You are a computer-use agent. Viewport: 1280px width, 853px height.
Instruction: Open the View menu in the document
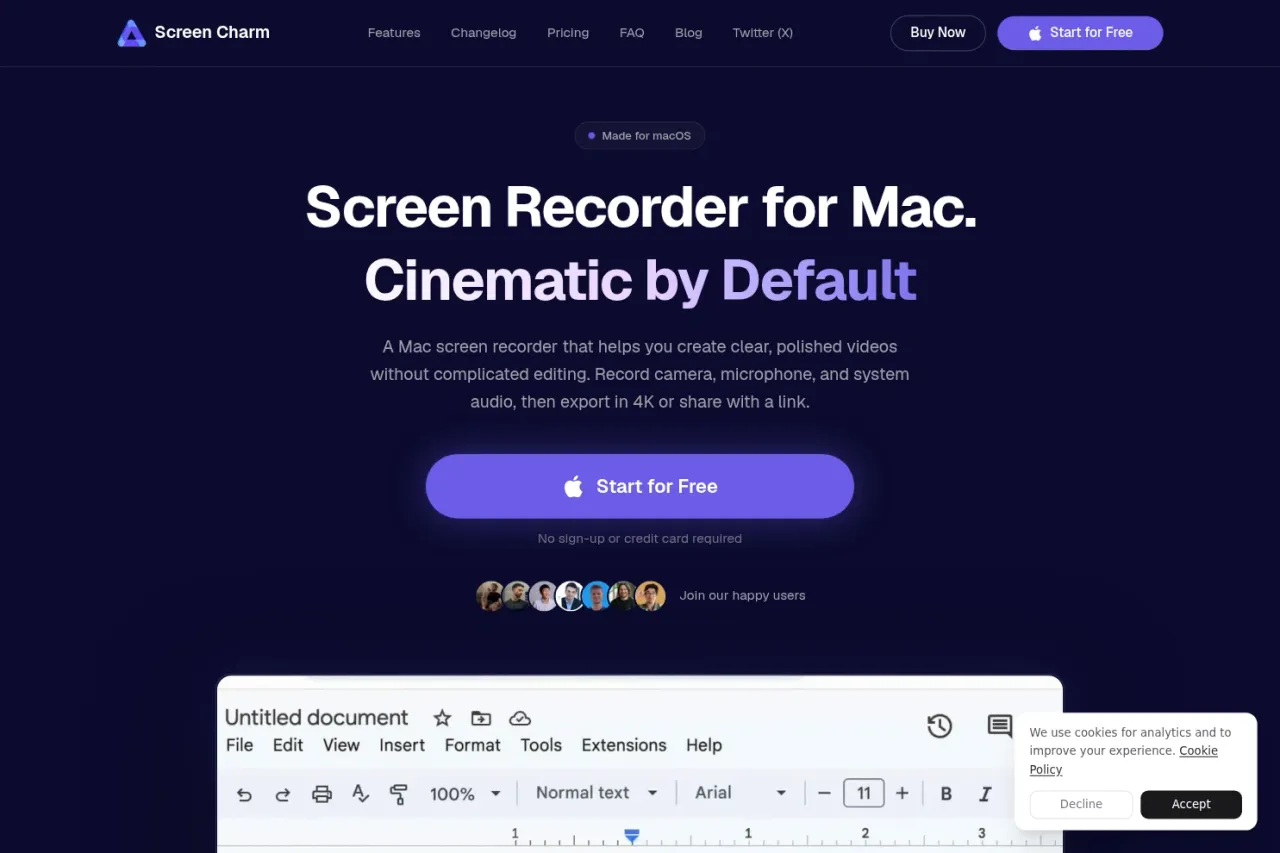[x=341, y=745]
